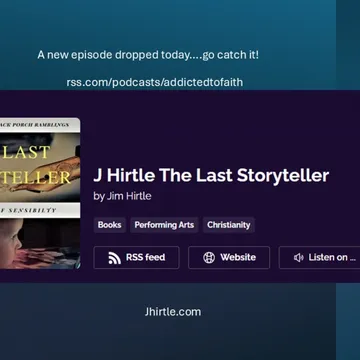Click the author name Jim Hirtle
Screen dimensions: 360x360
[x=129, y=196]
